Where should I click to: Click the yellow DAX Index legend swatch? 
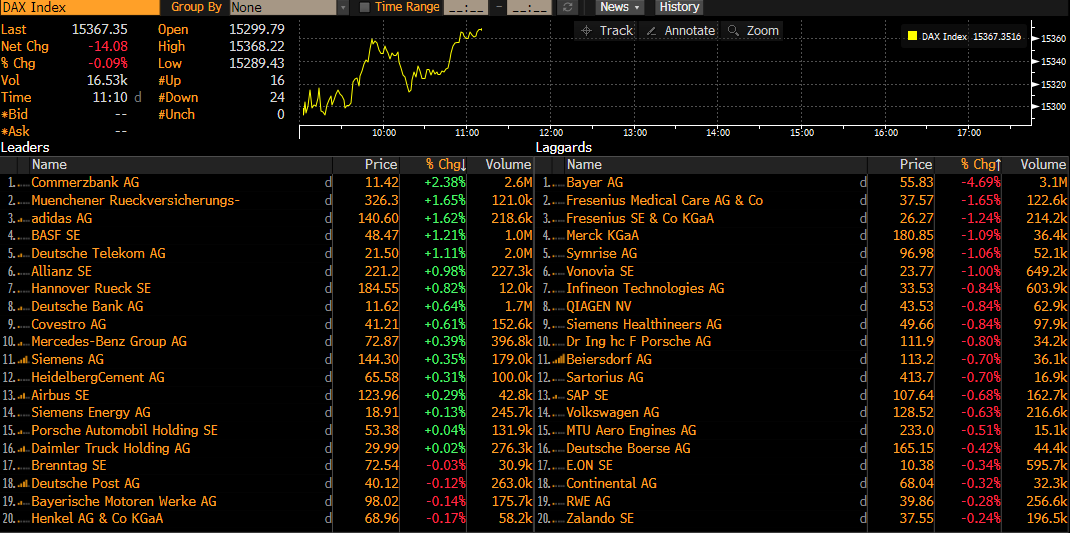click(x=912, y=37)
